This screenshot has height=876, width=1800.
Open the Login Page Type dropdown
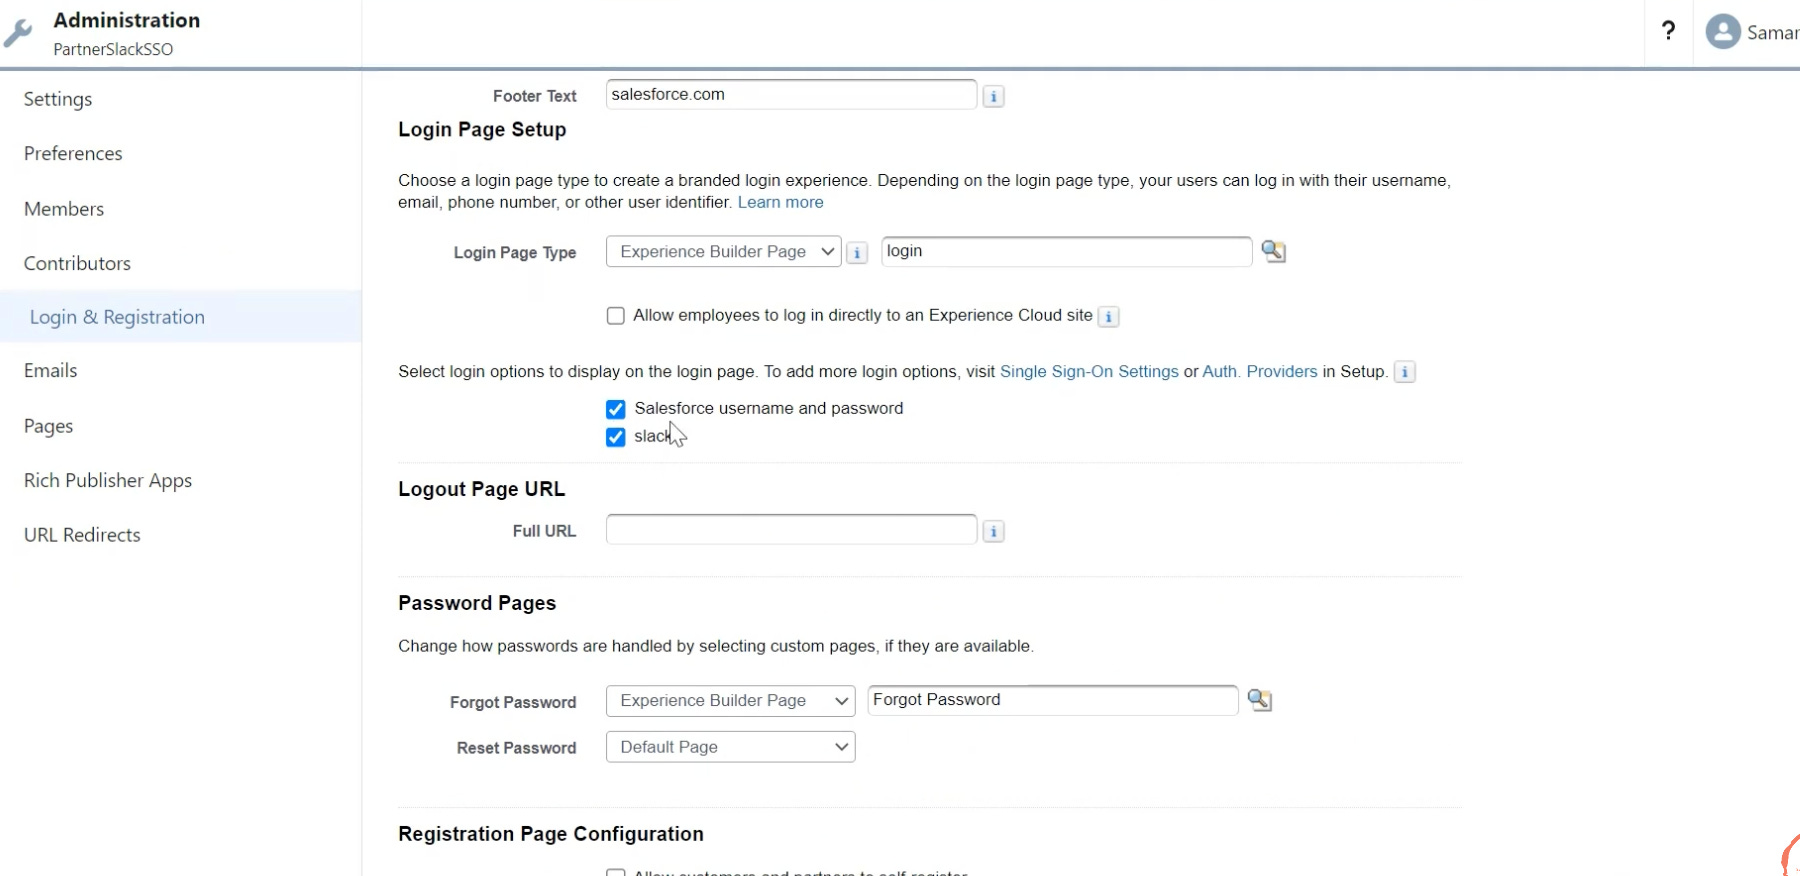tap(723, 251)
